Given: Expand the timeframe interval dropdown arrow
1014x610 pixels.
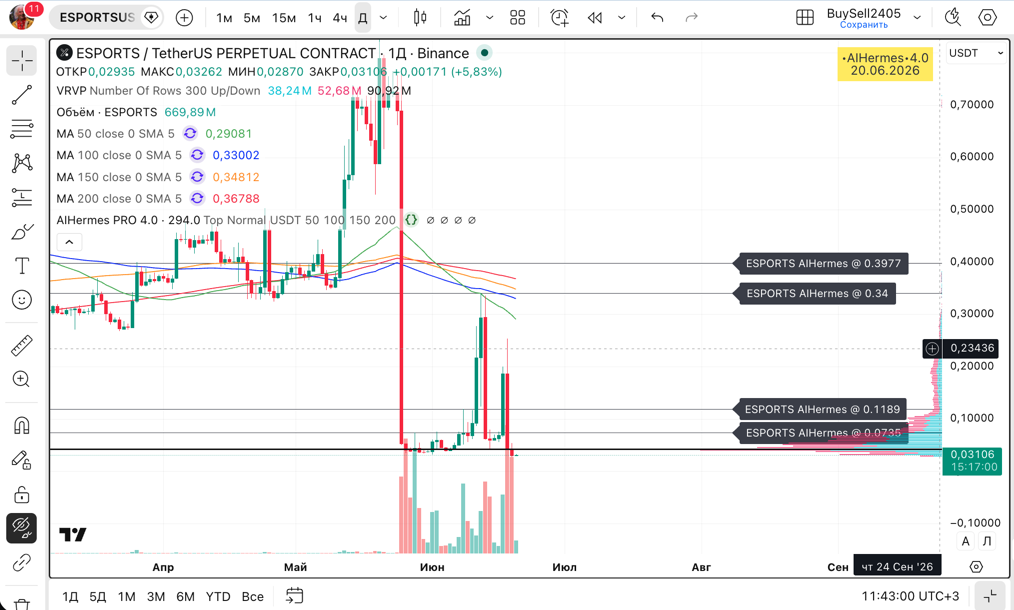Looking at the screenshot, I should [x=383, y=17].
